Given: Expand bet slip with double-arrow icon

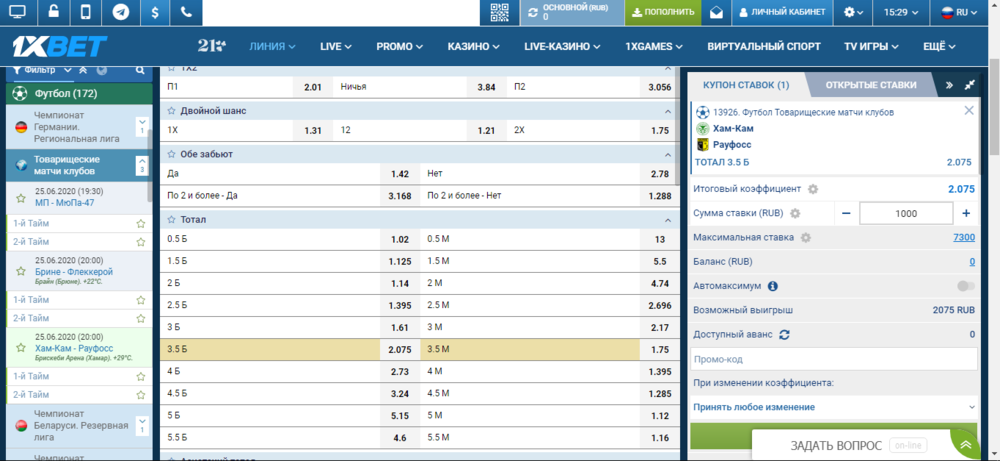Looking at the screenshot, I should 948,85.
